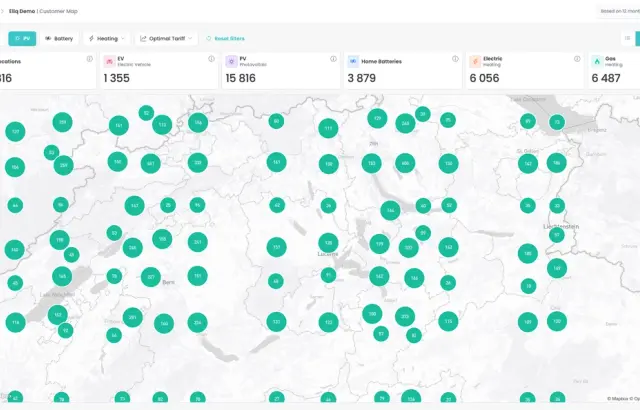
Task: Select the Electric heating count 6 056
Action: point(484,78)
